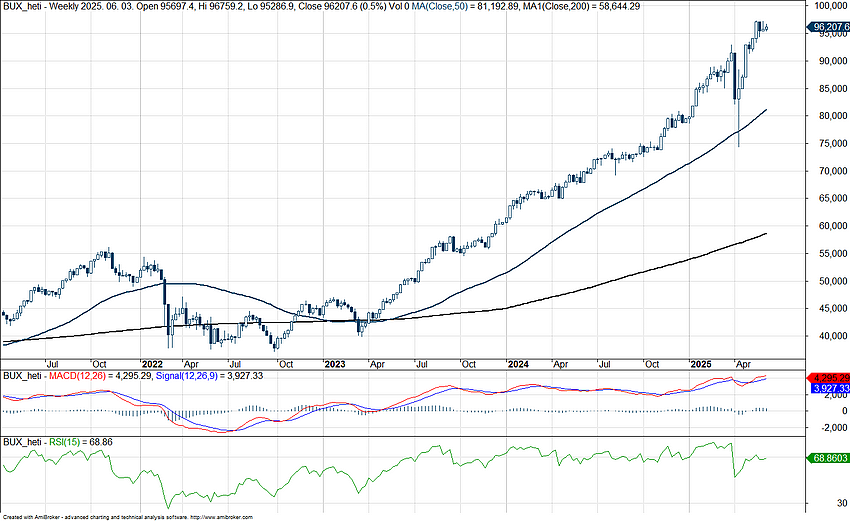The height and width of the screenshot is (521, 850).
Task: Click the 2025 year marker on time axis
Action: pyautogui.click(x=701, y=364)
